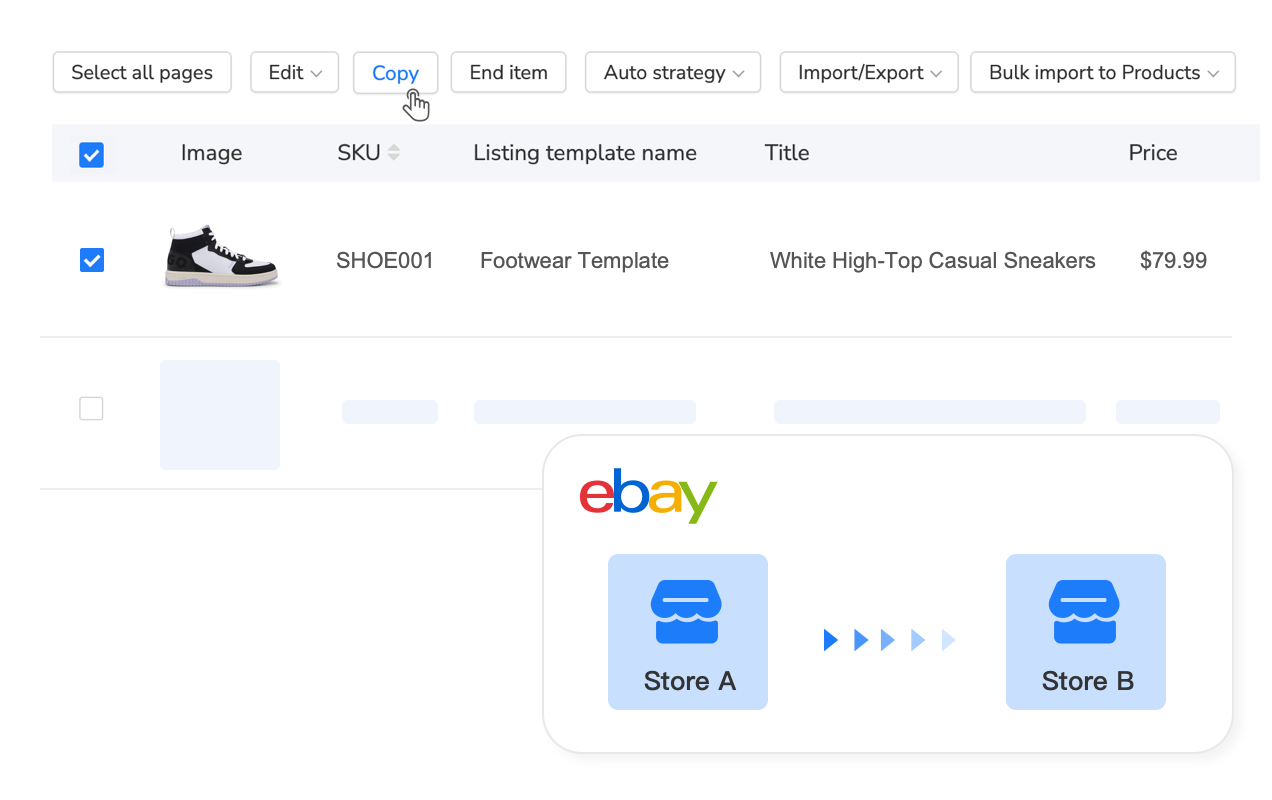
Task: Uncheck the SHOE001 row checkbox
Action: tap(91, 260)
